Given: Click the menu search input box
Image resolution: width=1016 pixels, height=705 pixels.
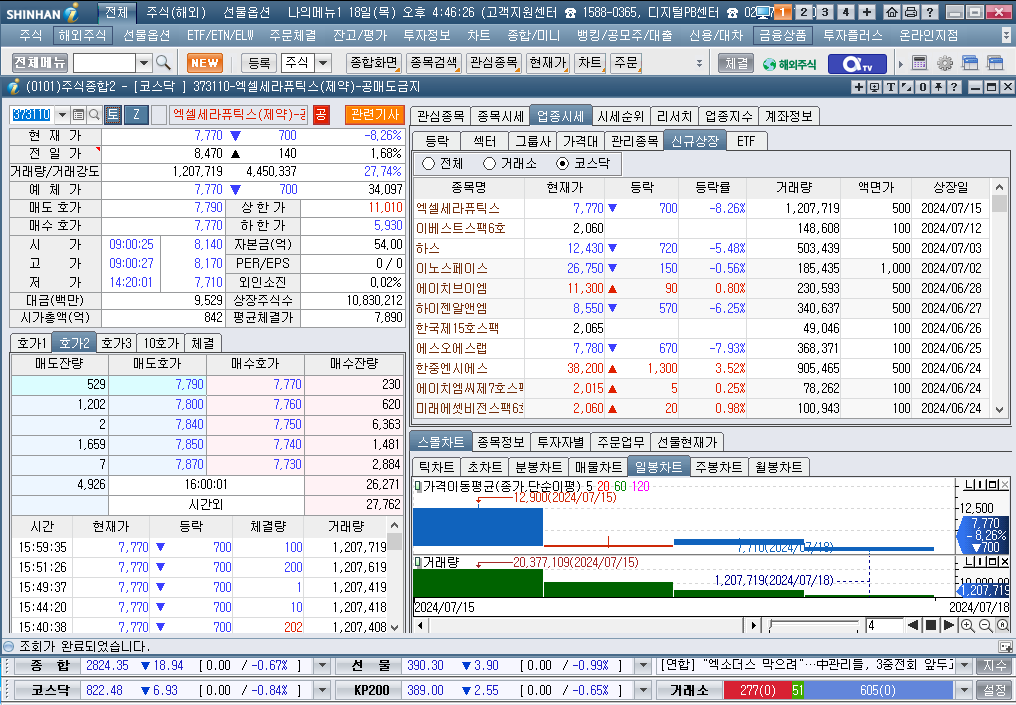Looking at the screenshot, I should (104, 63).
